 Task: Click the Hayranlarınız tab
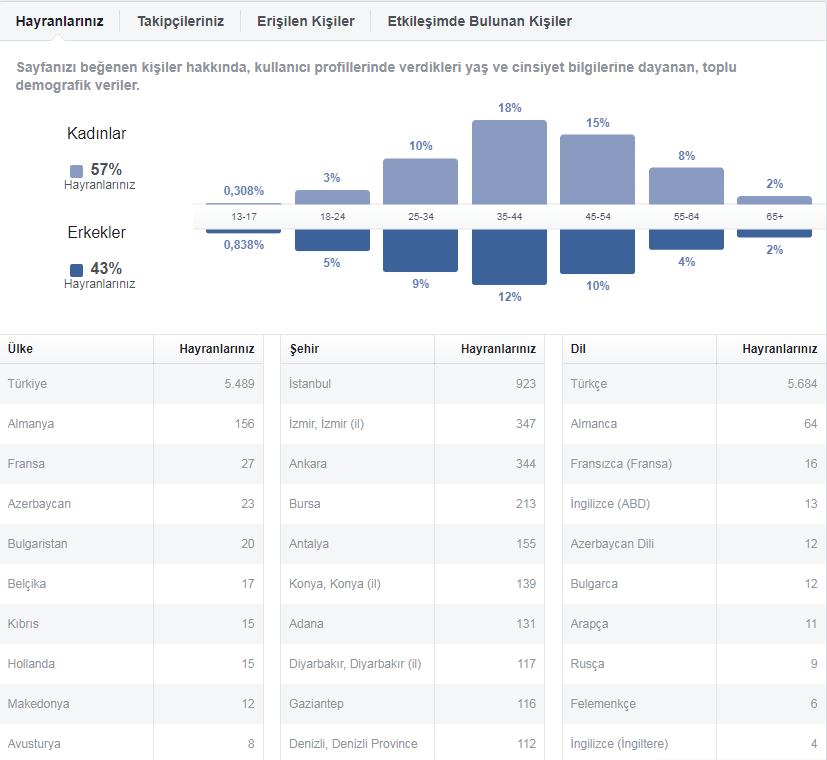[59, 21]
